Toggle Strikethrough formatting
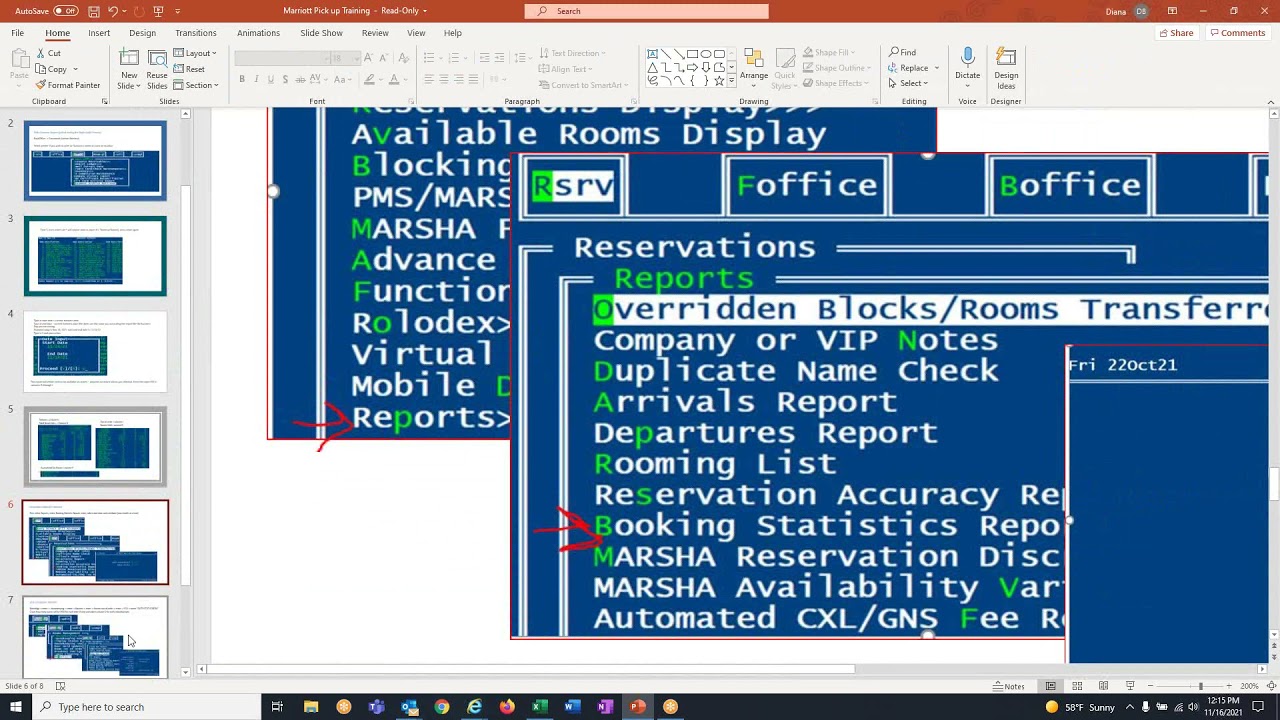 [x=301, y=80]
